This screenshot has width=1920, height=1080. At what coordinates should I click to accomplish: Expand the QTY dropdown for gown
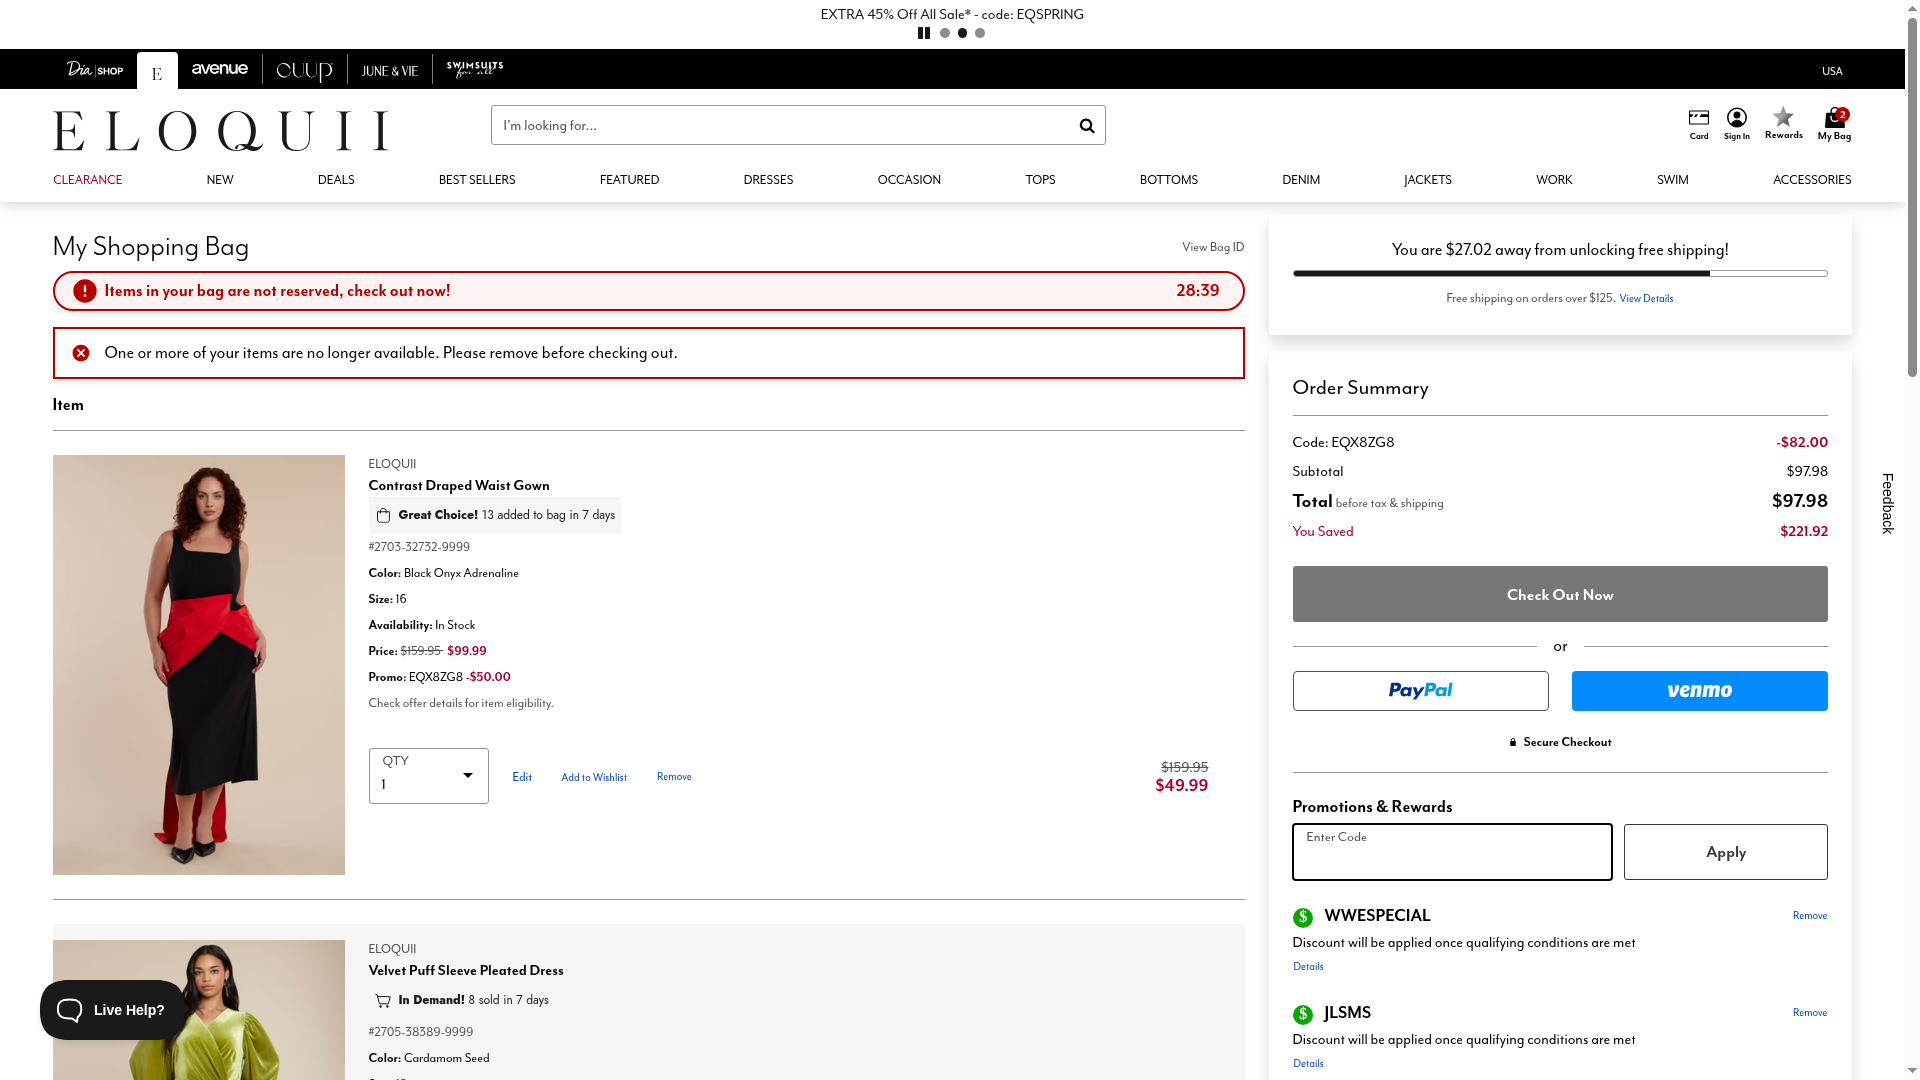click(428, 776)
